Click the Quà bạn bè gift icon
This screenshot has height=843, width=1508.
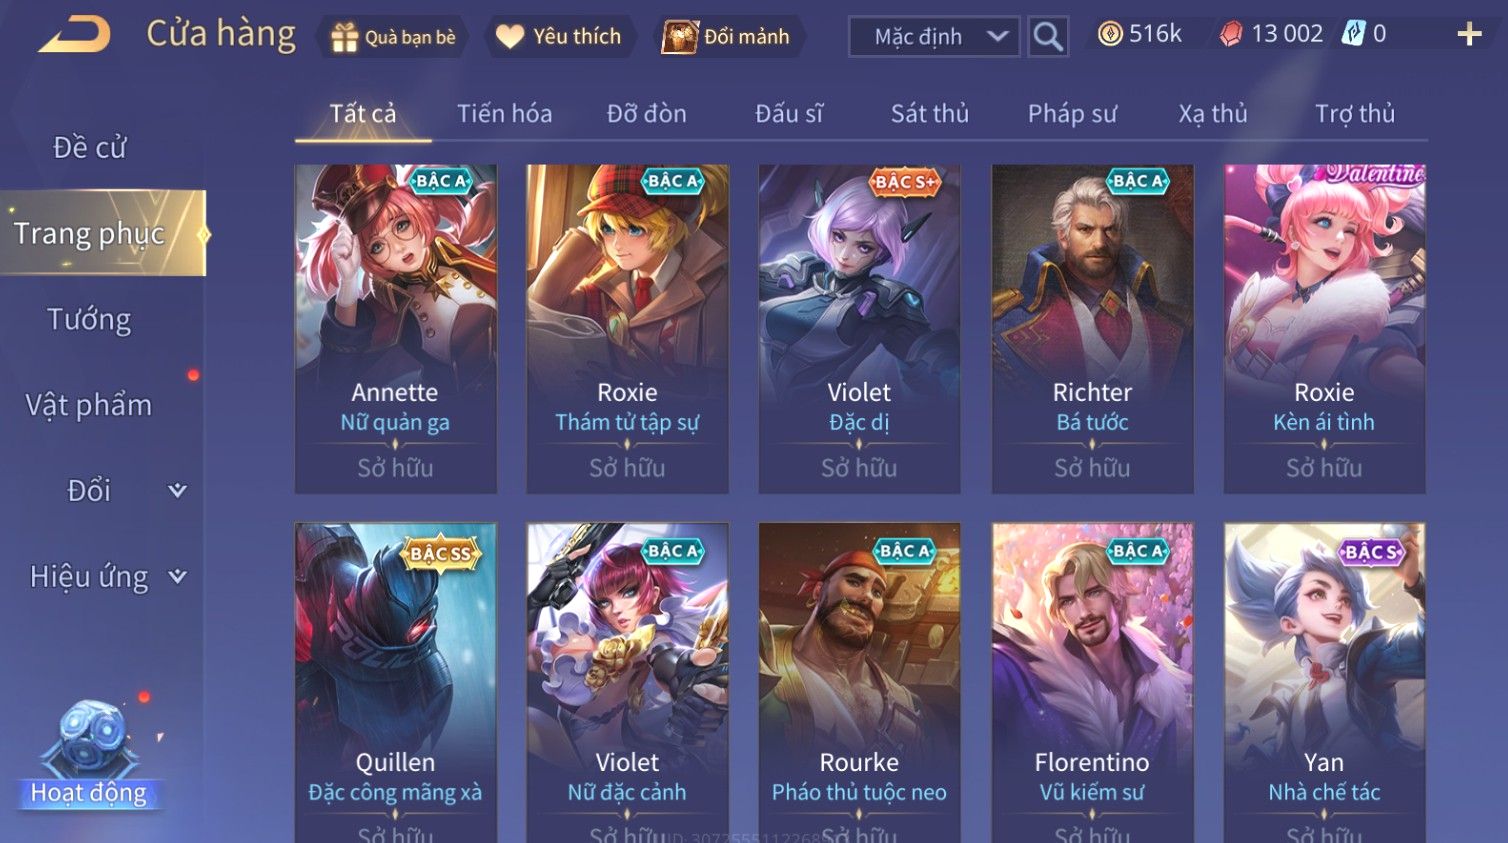pos(345,37)
